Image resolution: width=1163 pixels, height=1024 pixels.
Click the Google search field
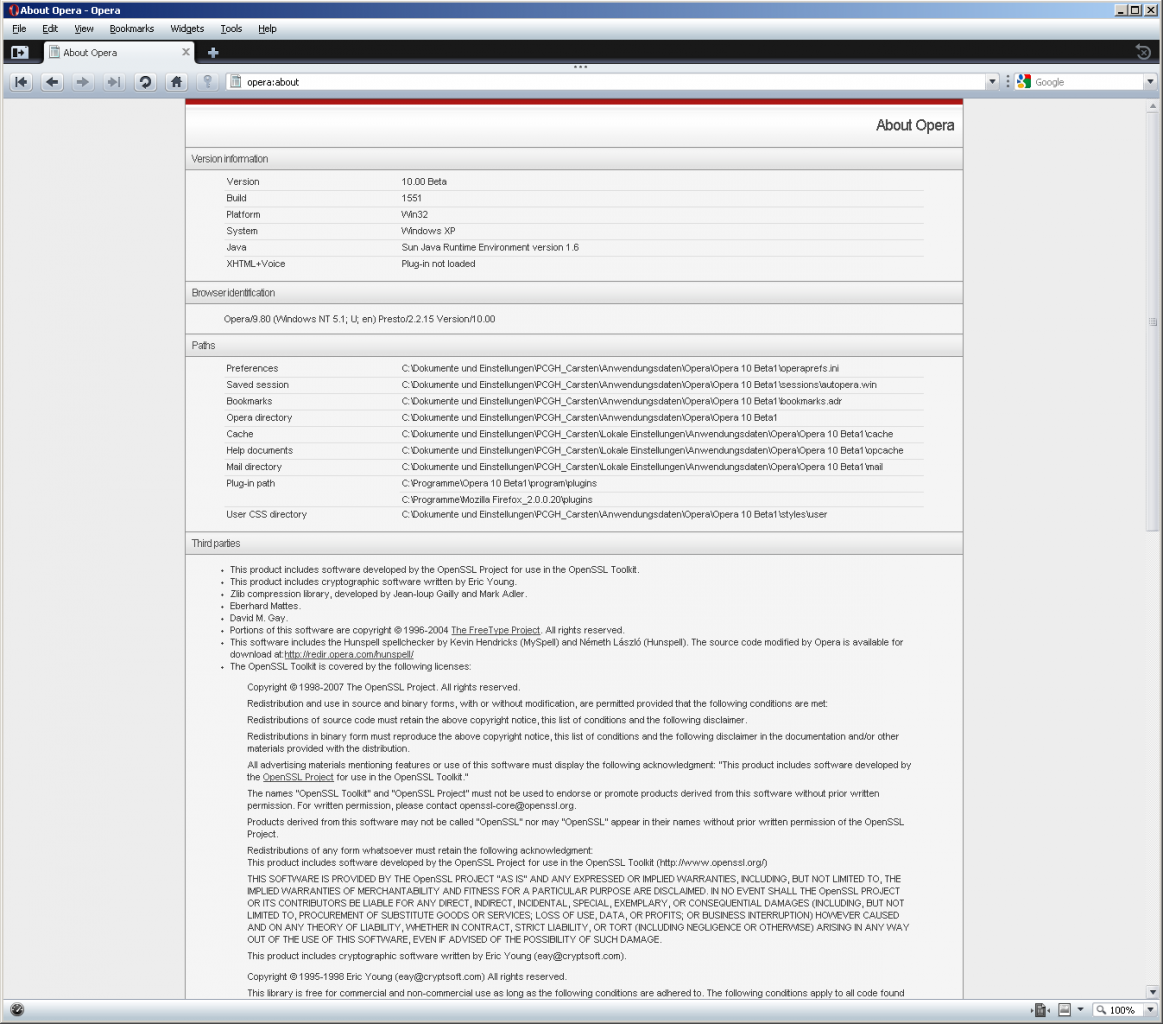point(1088,82)
